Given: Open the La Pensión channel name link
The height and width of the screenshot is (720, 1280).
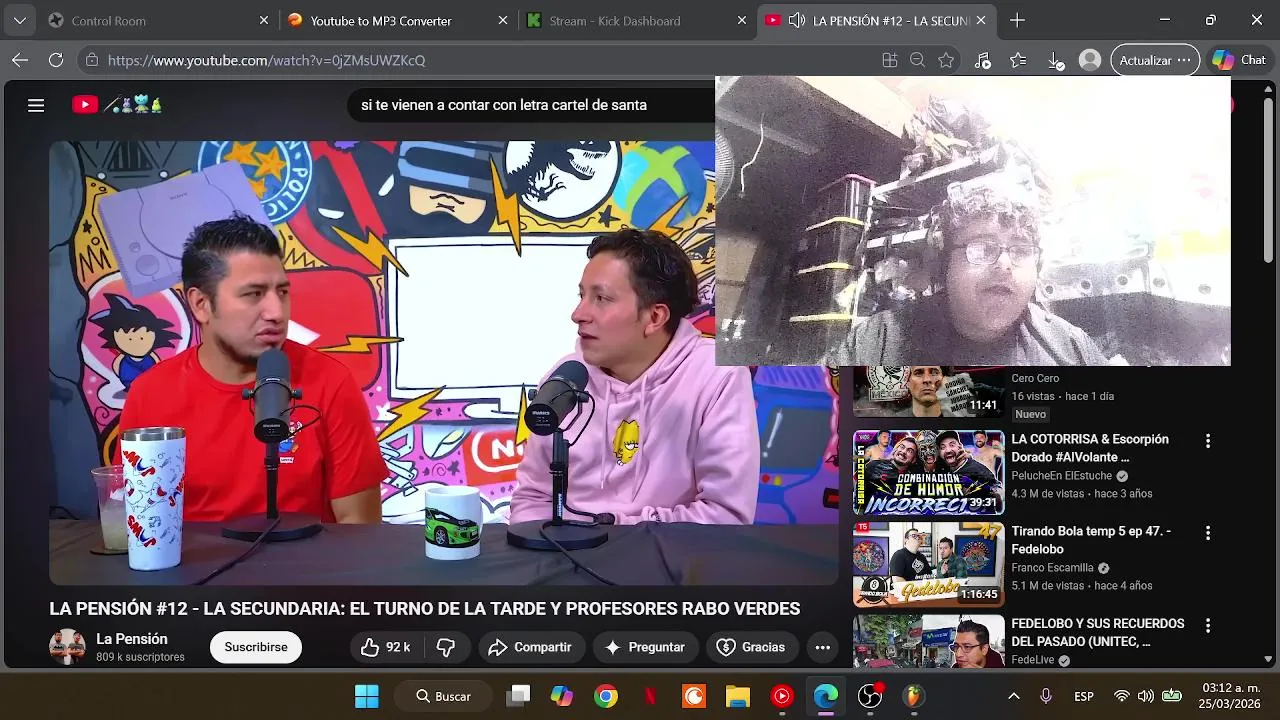Looking at the screenshot, I should [x=132, y=639].
